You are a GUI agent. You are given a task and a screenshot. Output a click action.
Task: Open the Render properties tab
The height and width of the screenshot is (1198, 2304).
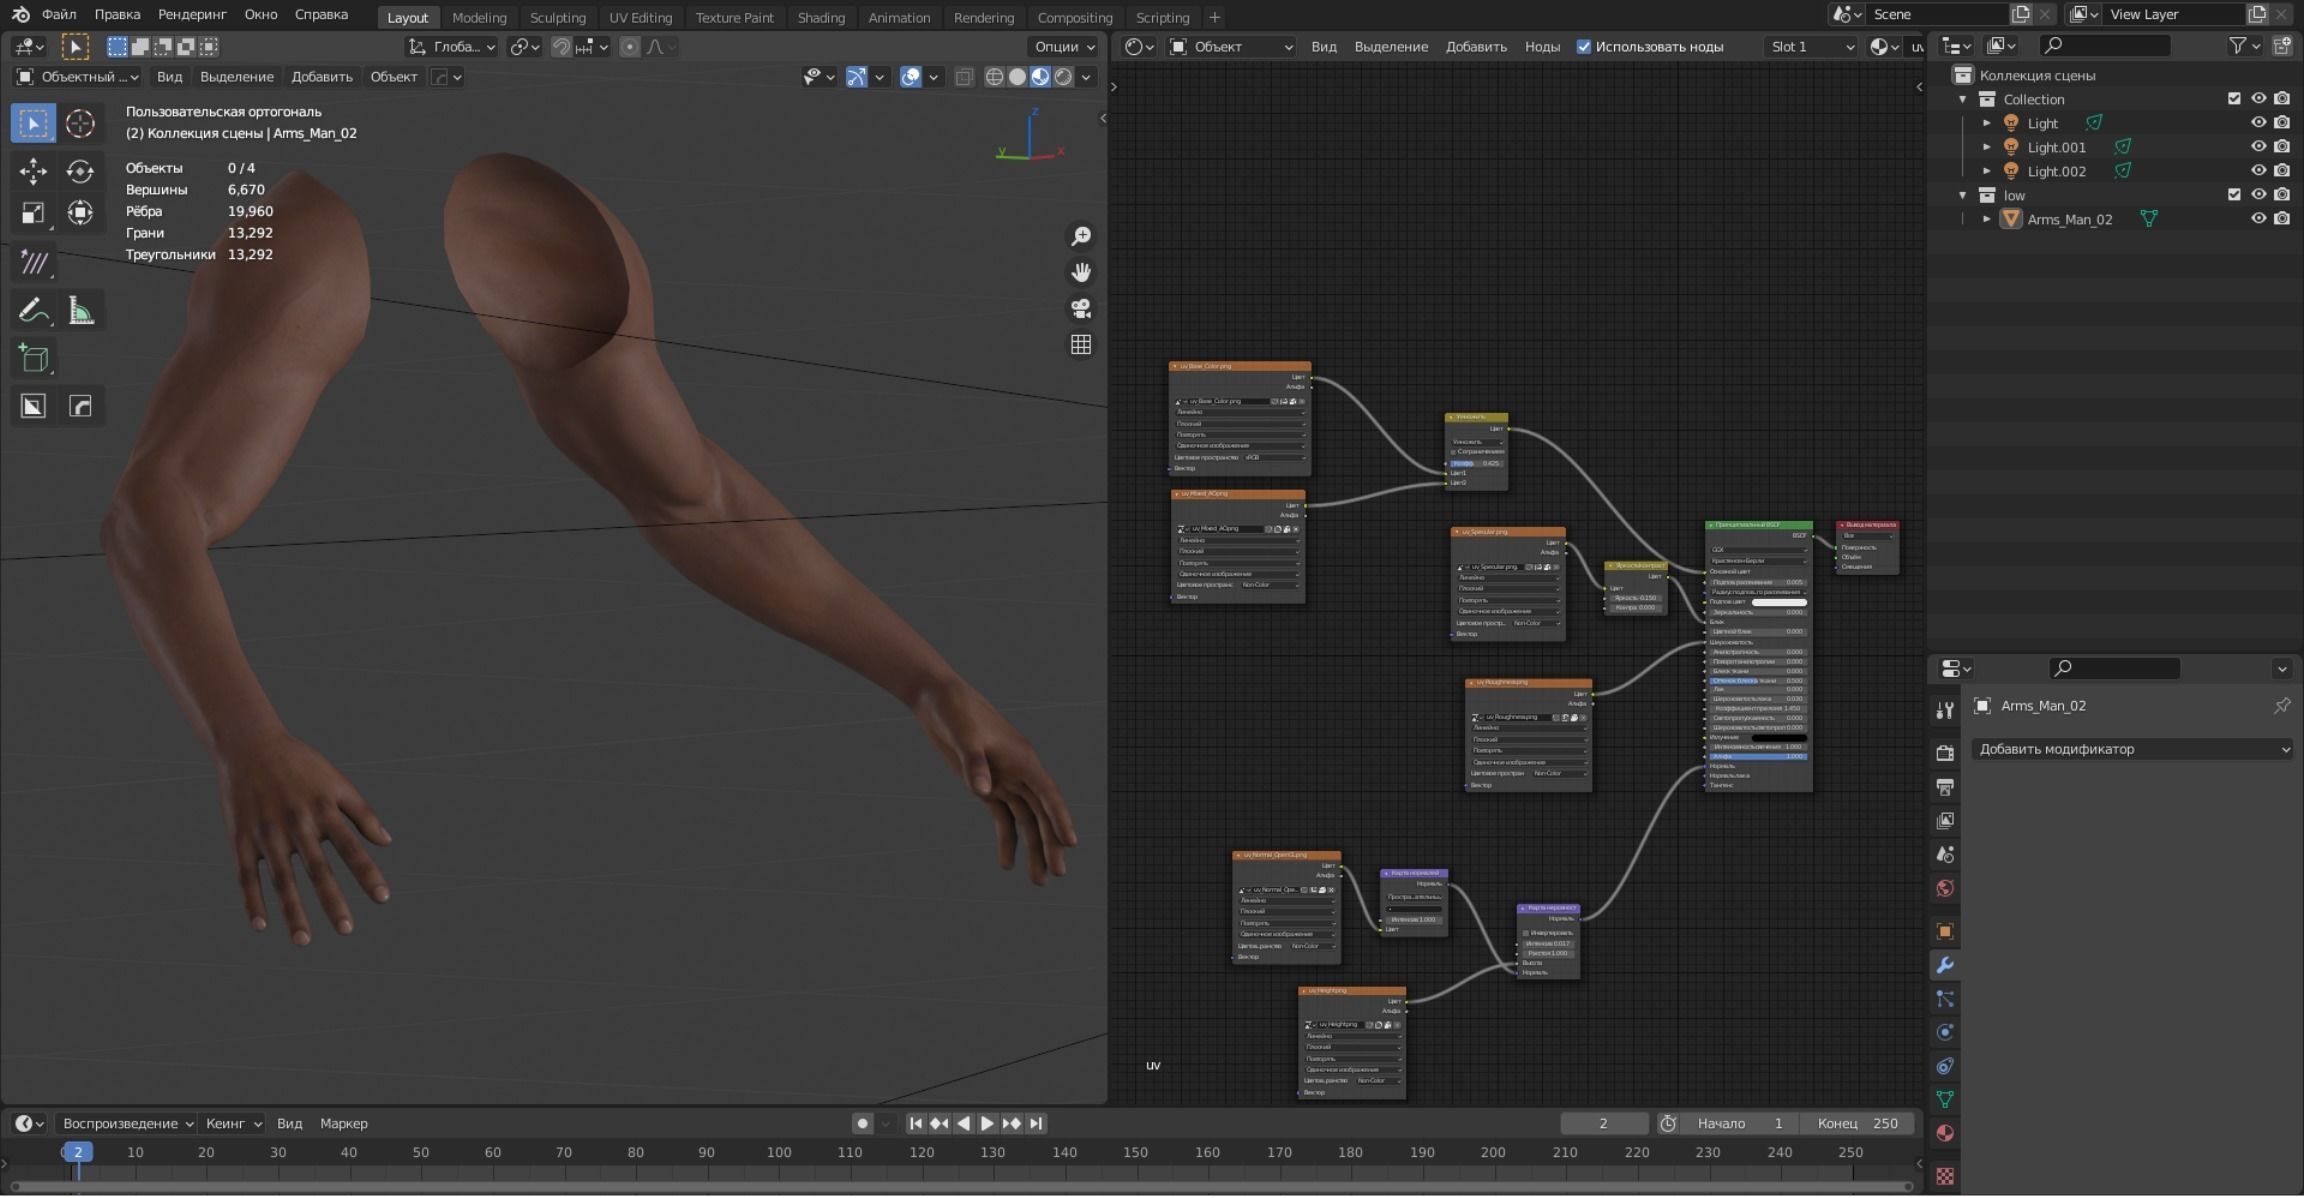coord(1945,753)
